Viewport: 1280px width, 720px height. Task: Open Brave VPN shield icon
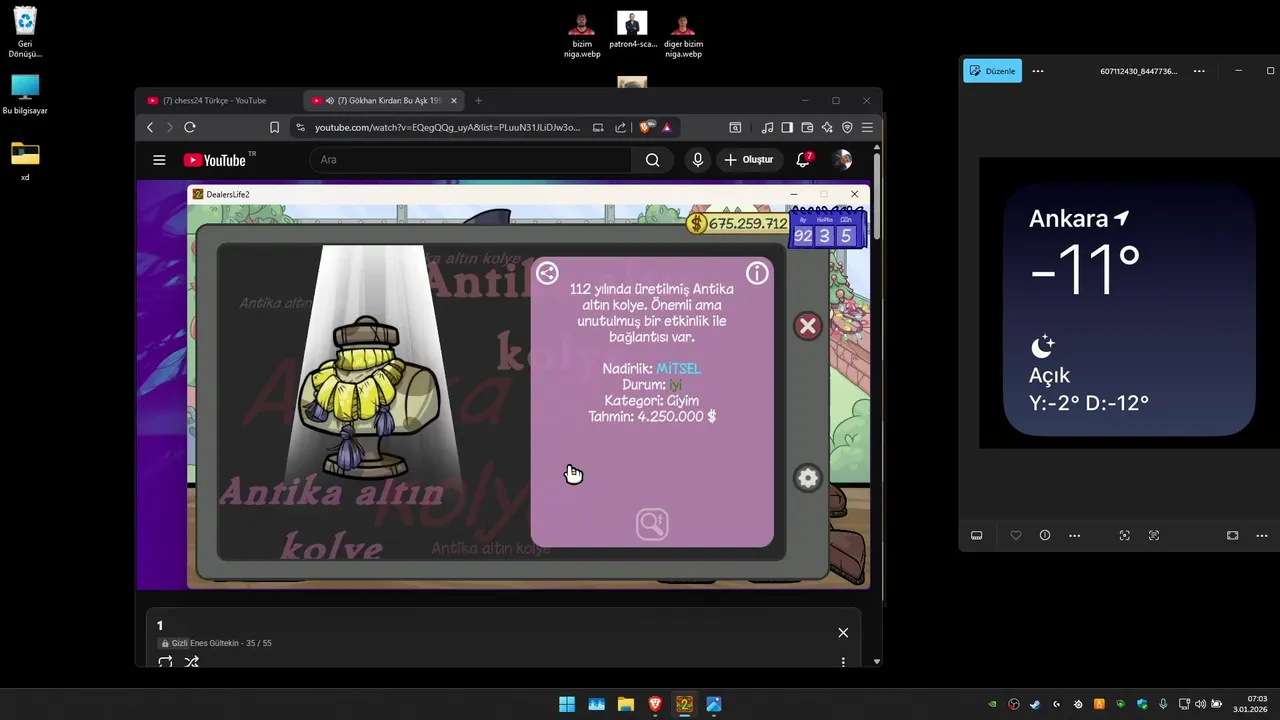847,127
